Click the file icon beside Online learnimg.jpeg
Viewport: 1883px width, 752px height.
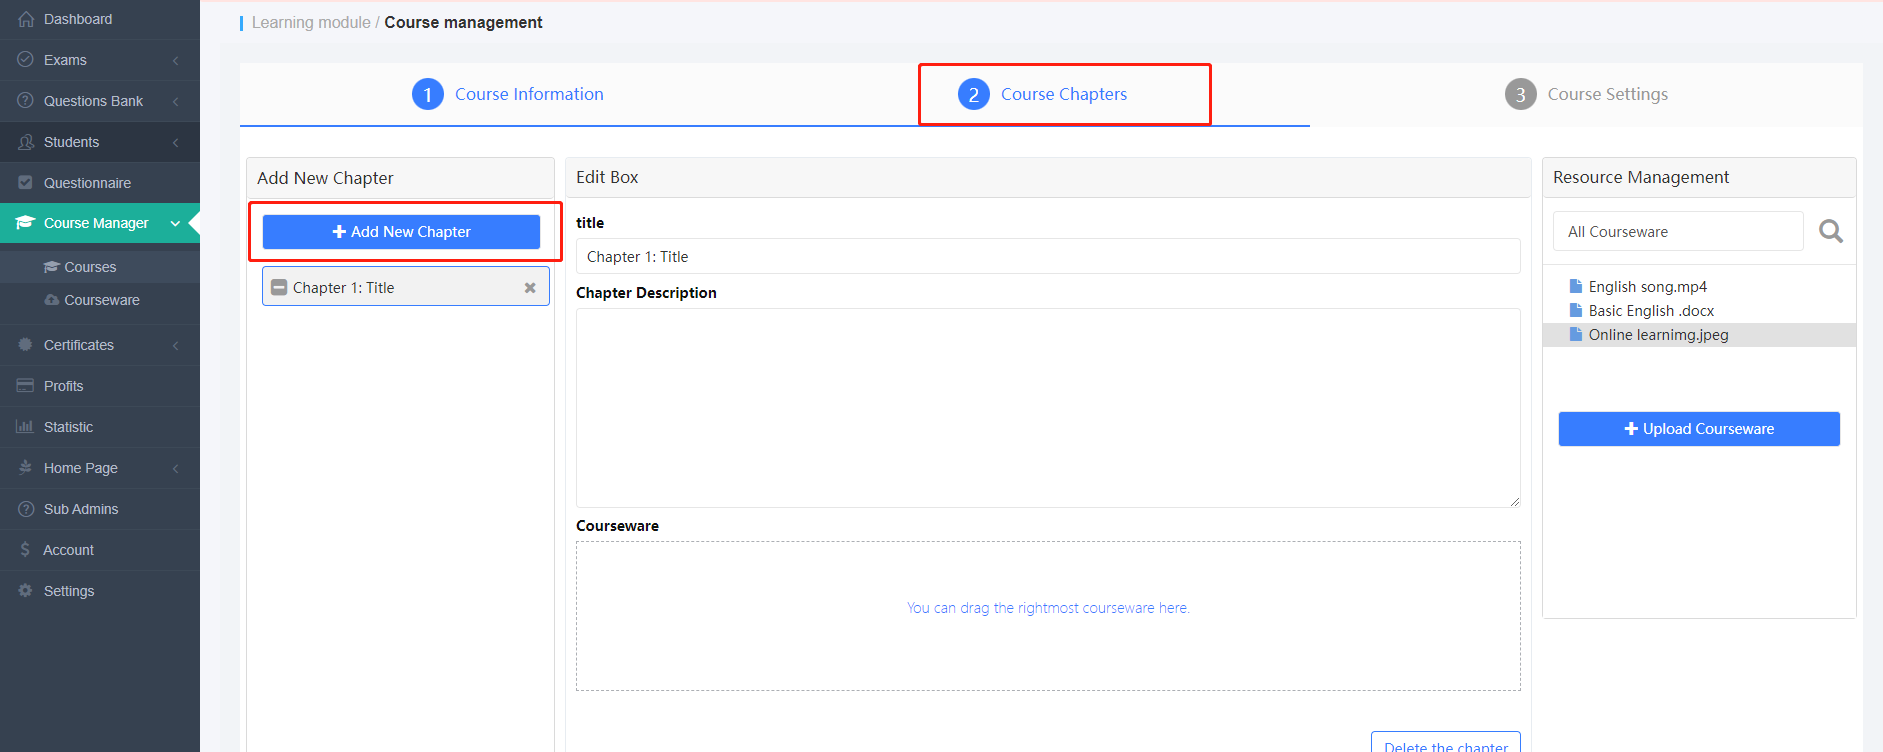1576,334
